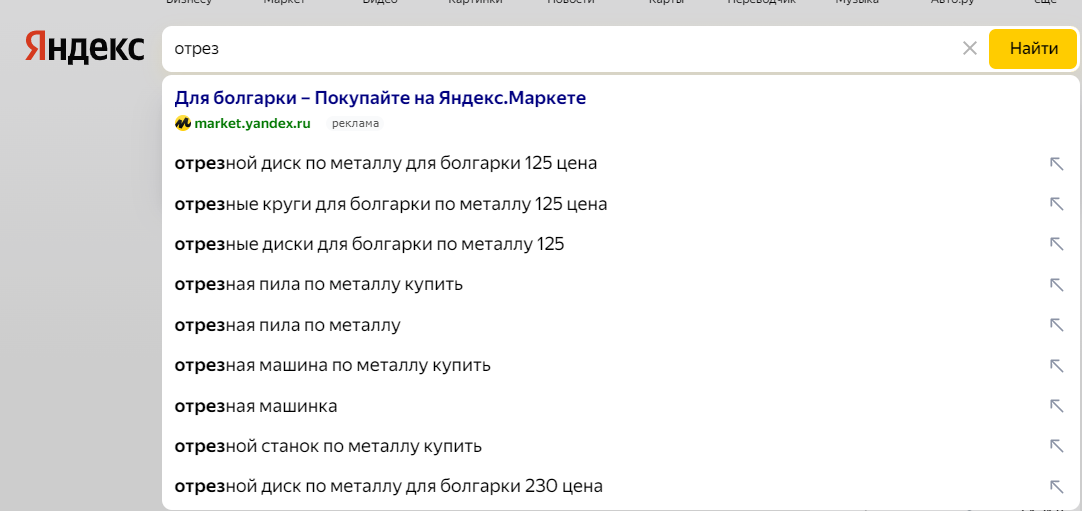This screenshot has width=1082, height=511.
Task: Click the Яндекс logo
Action: pyautogui.click(x=85, y=48)
